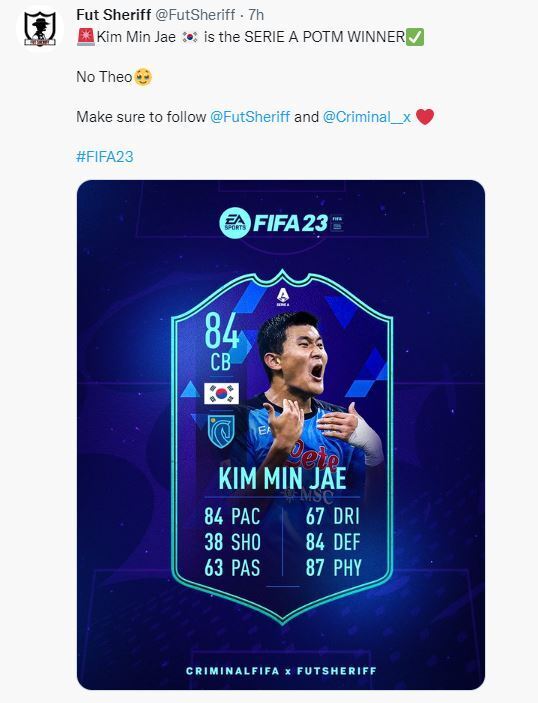Screen dimensions: 538x703
Task: Select the red siren emoji
Action: pyautogui.click(x=86, y=37)
